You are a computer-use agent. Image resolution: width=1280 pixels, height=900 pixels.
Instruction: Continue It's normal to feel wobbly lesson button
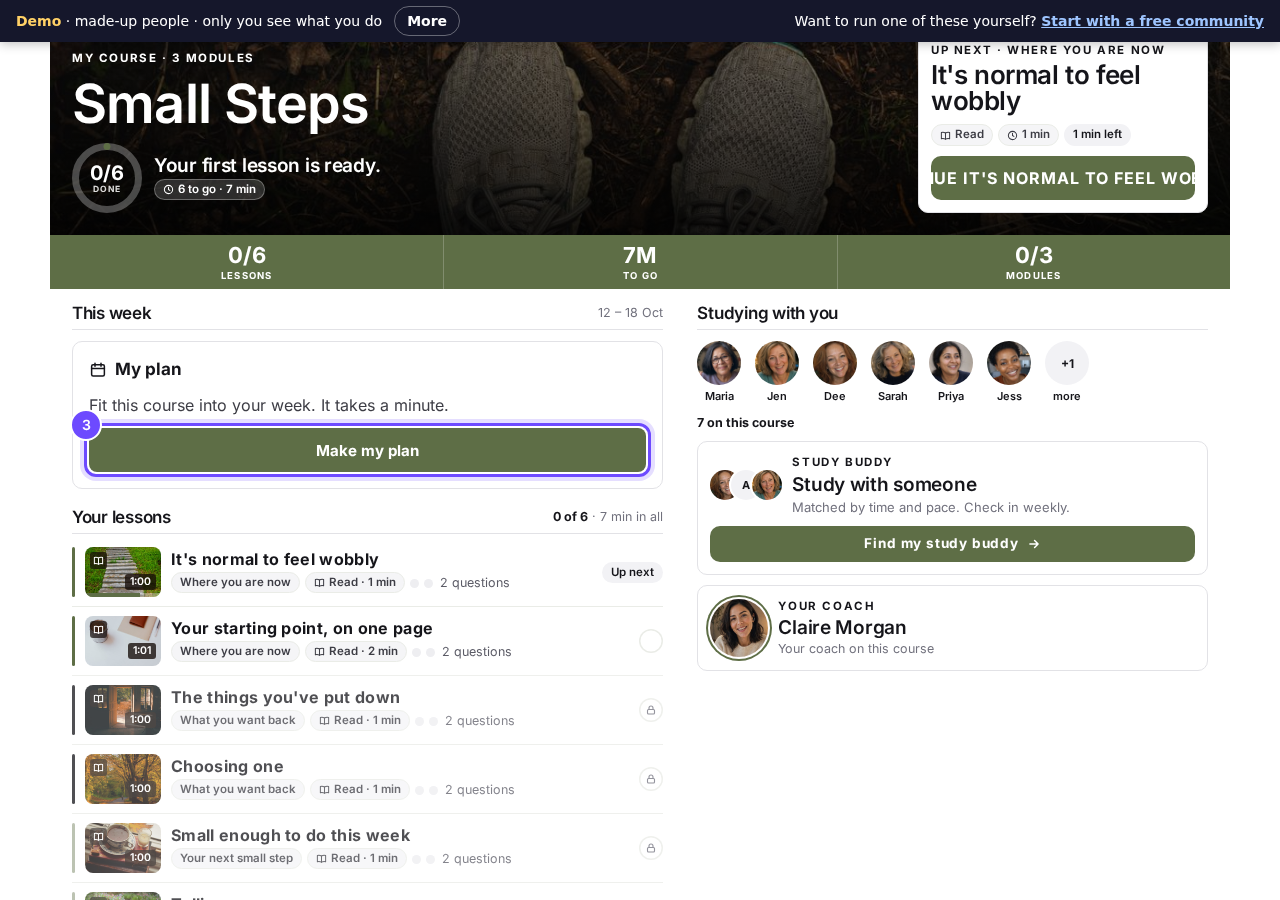[1063, 178]
